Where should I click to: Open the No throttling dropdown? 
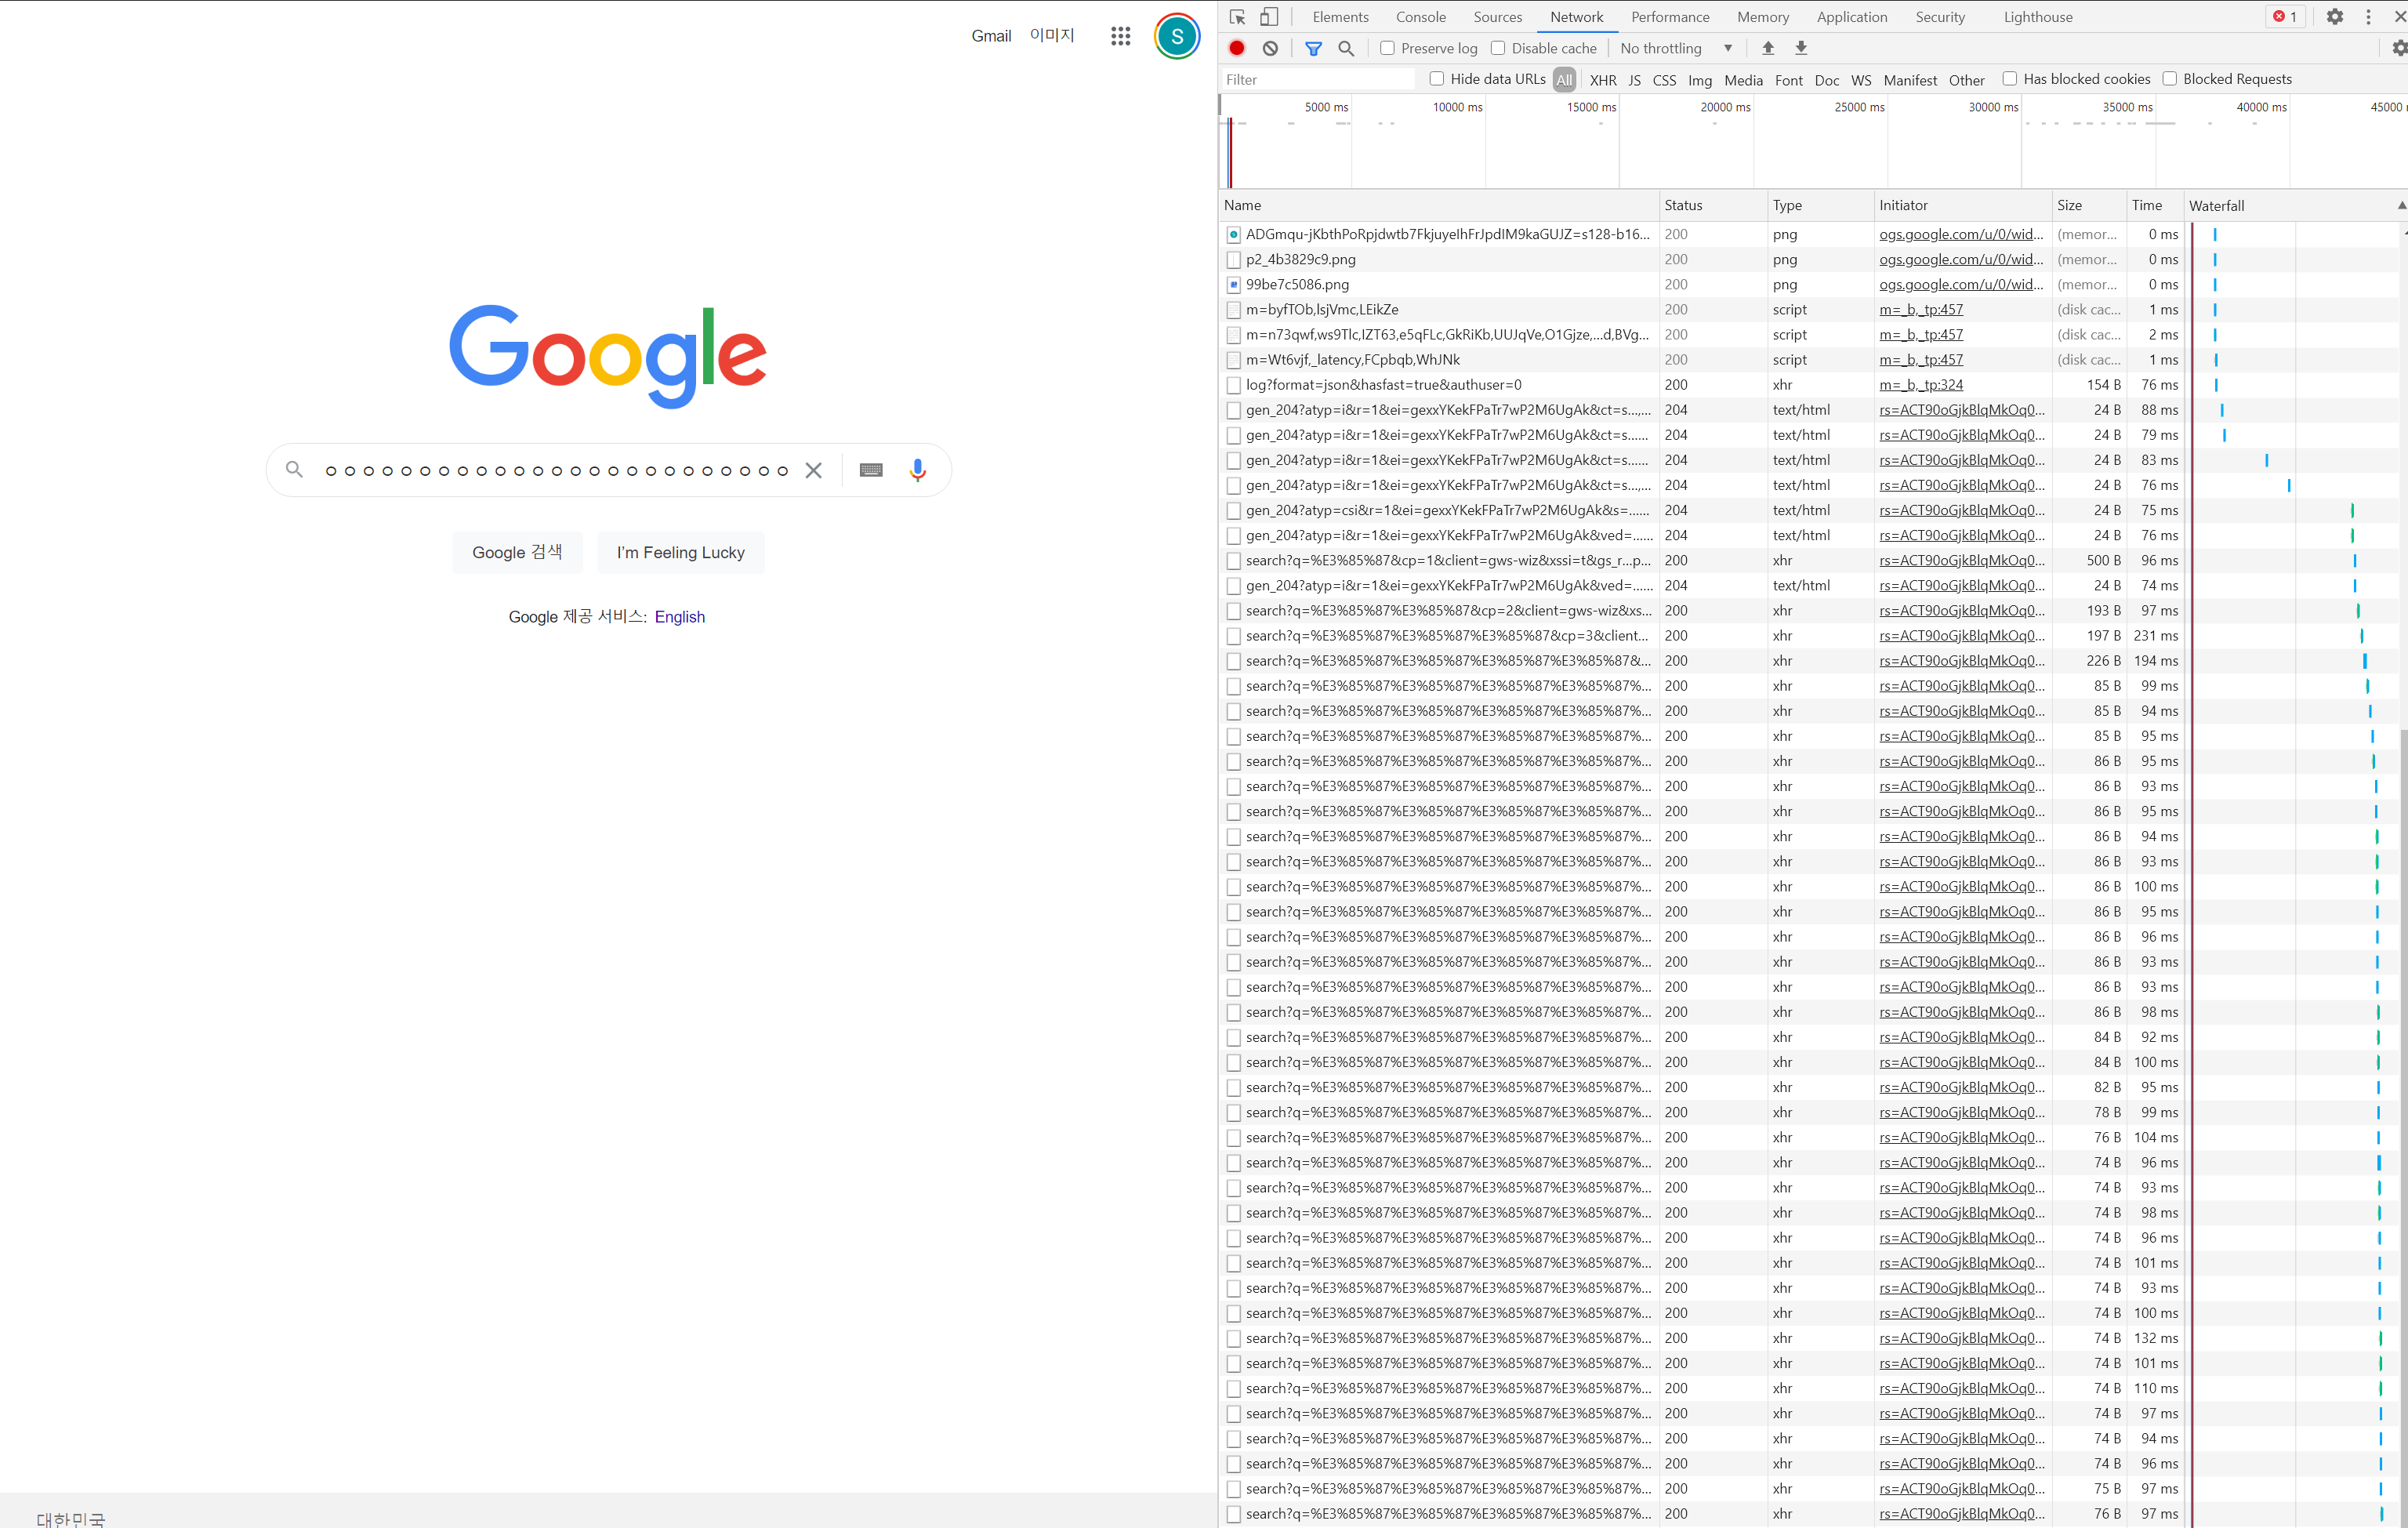1676,48
